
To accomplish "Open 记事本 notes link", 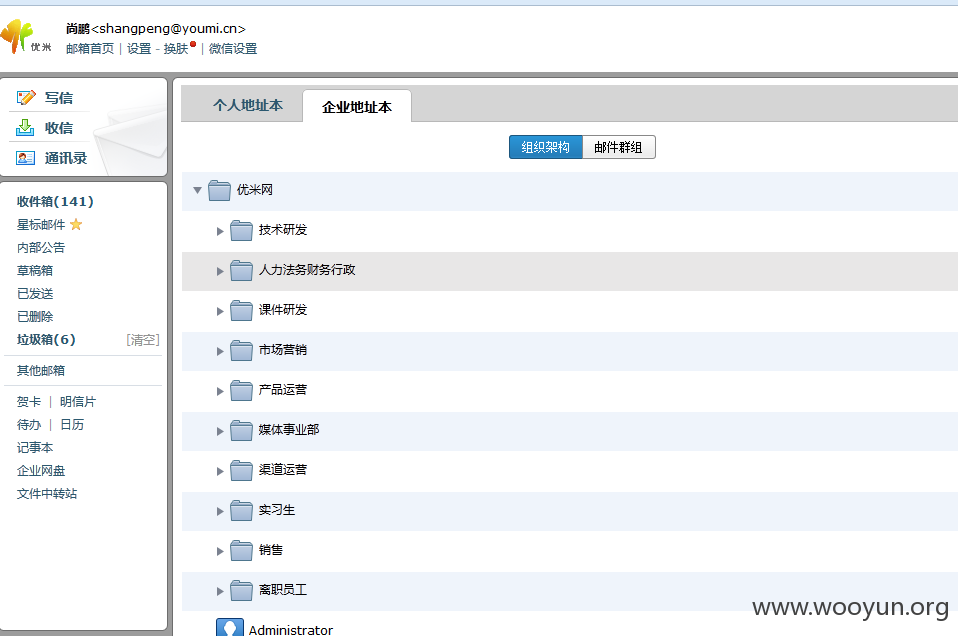I will [35, 448].
